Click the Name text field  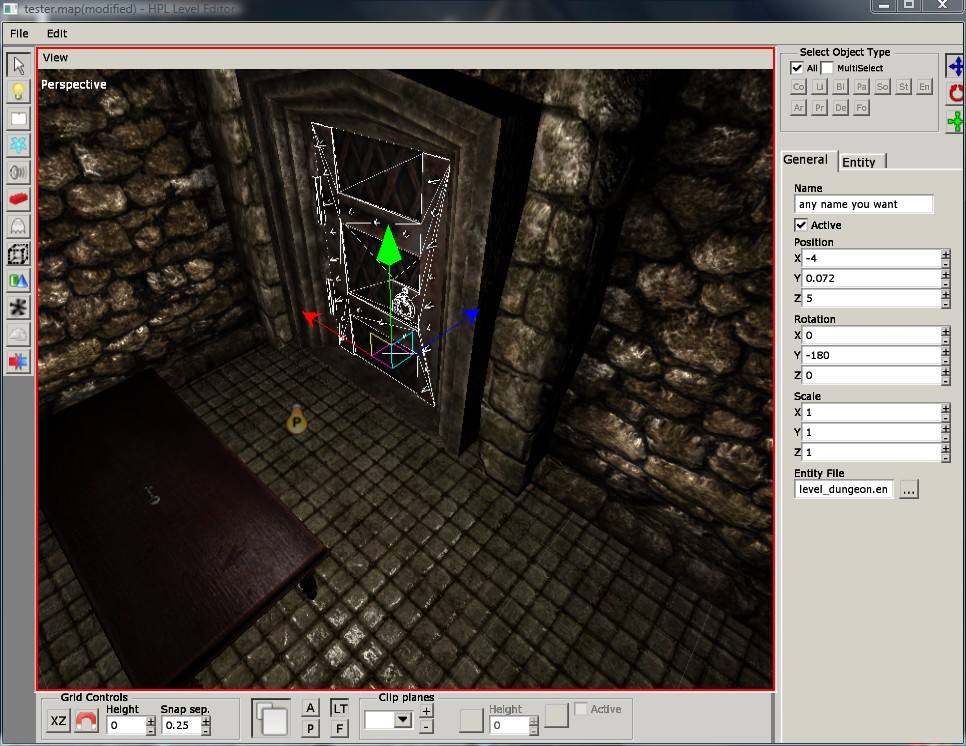click(x=863, y=204)
